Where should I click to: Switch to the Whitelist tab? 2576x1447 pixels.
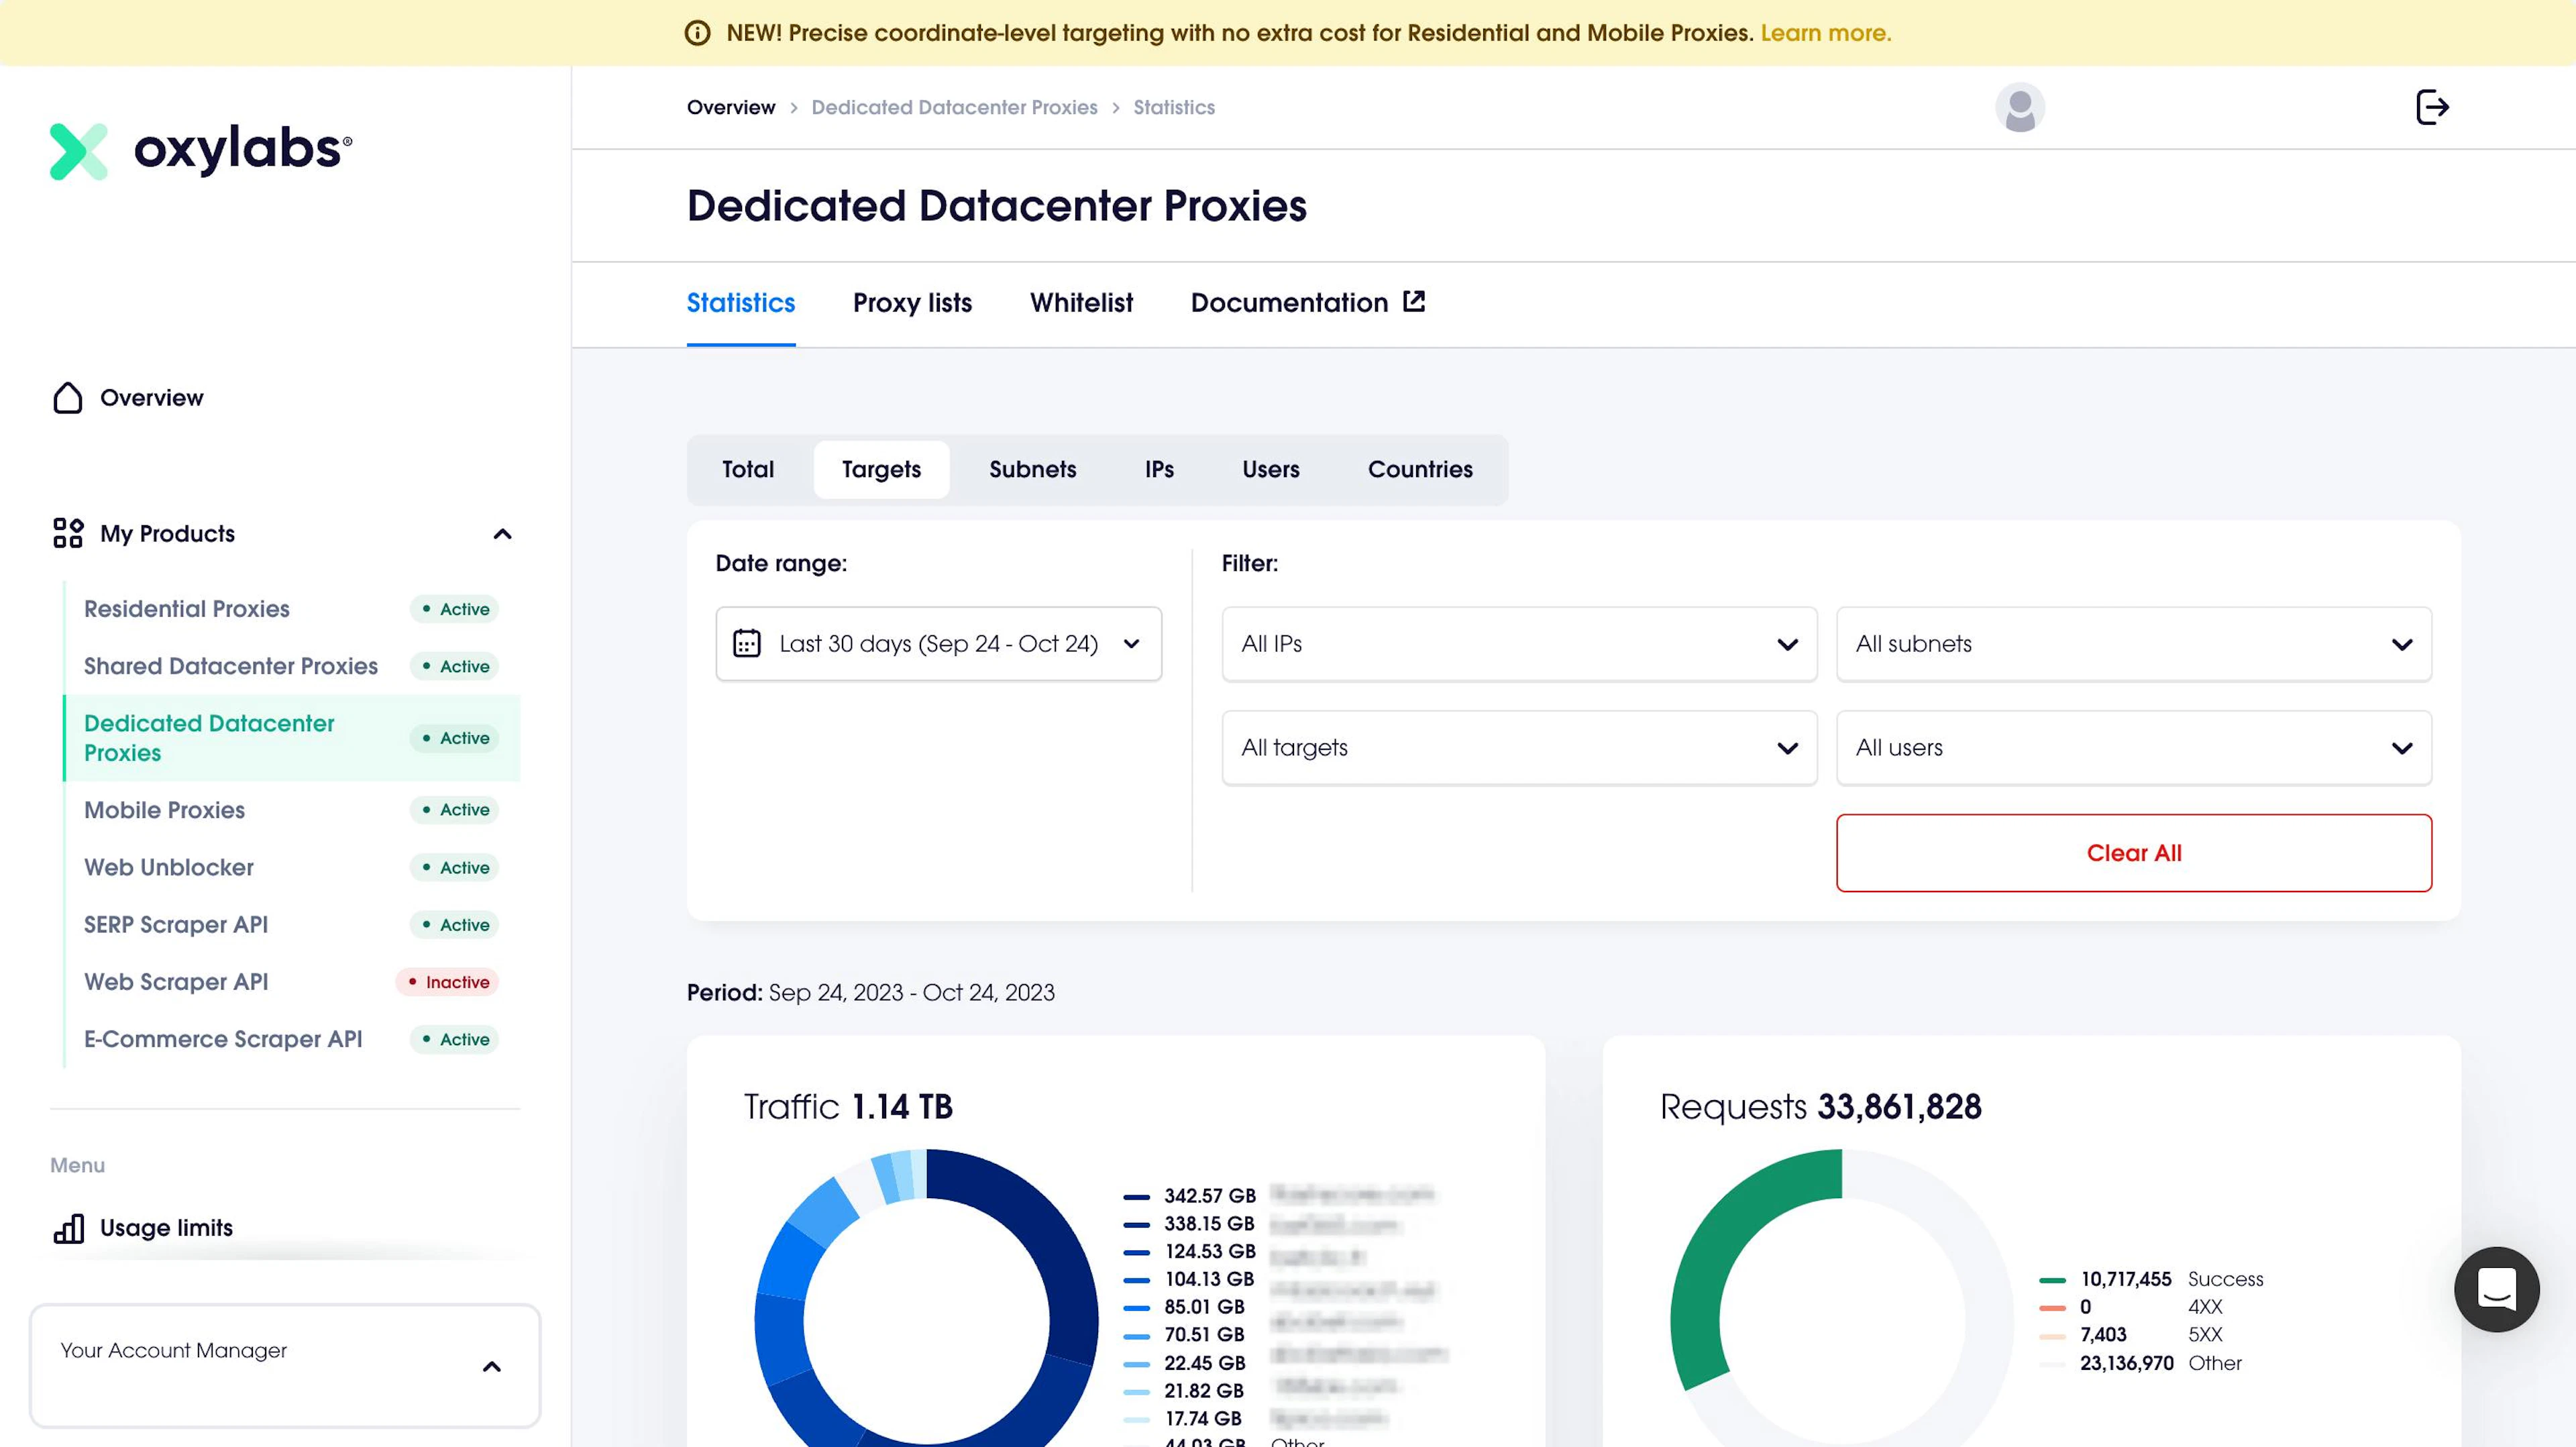click(x=1081, y=303)
